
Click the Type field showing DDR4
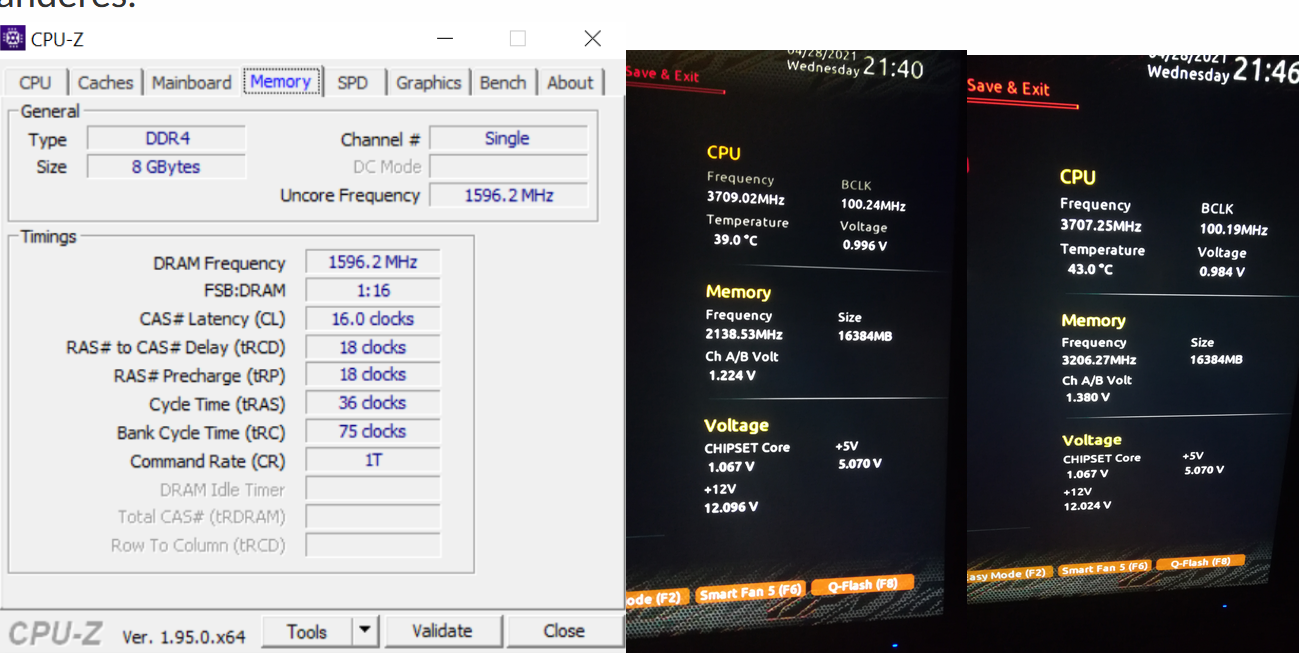[166, 138]
